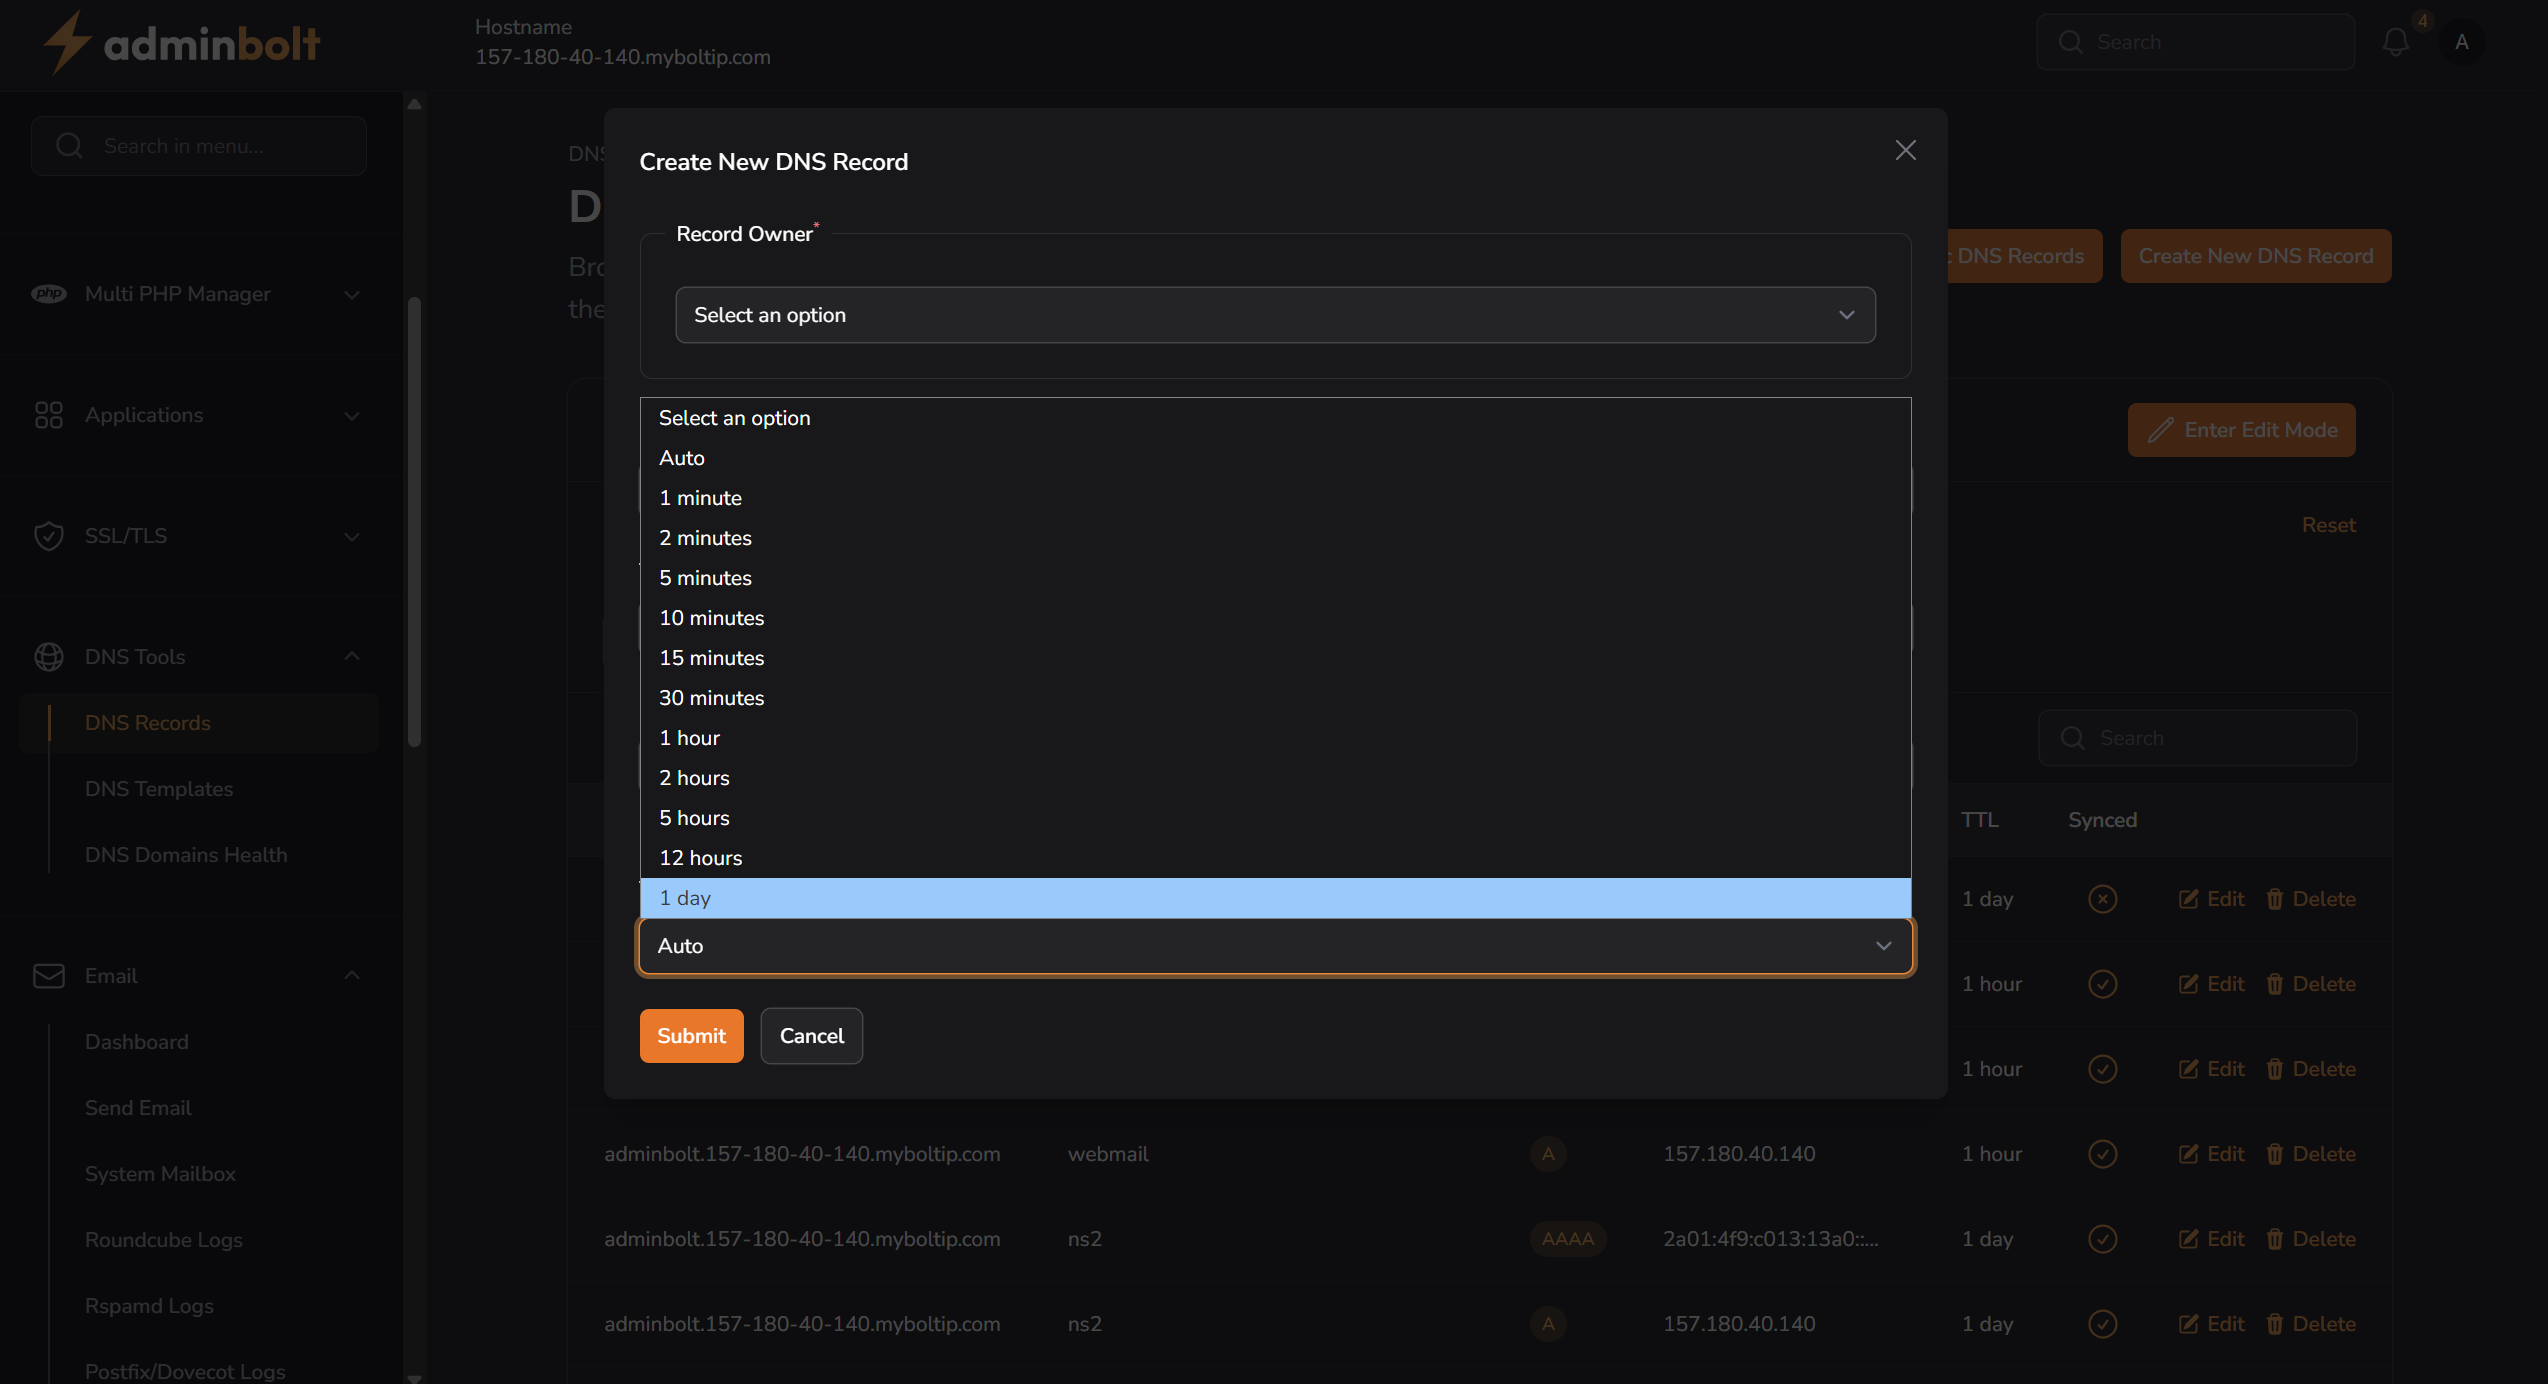Submit the new DNS record
Viewport: 2548px width, 1384px height.
click(691, 1035)
